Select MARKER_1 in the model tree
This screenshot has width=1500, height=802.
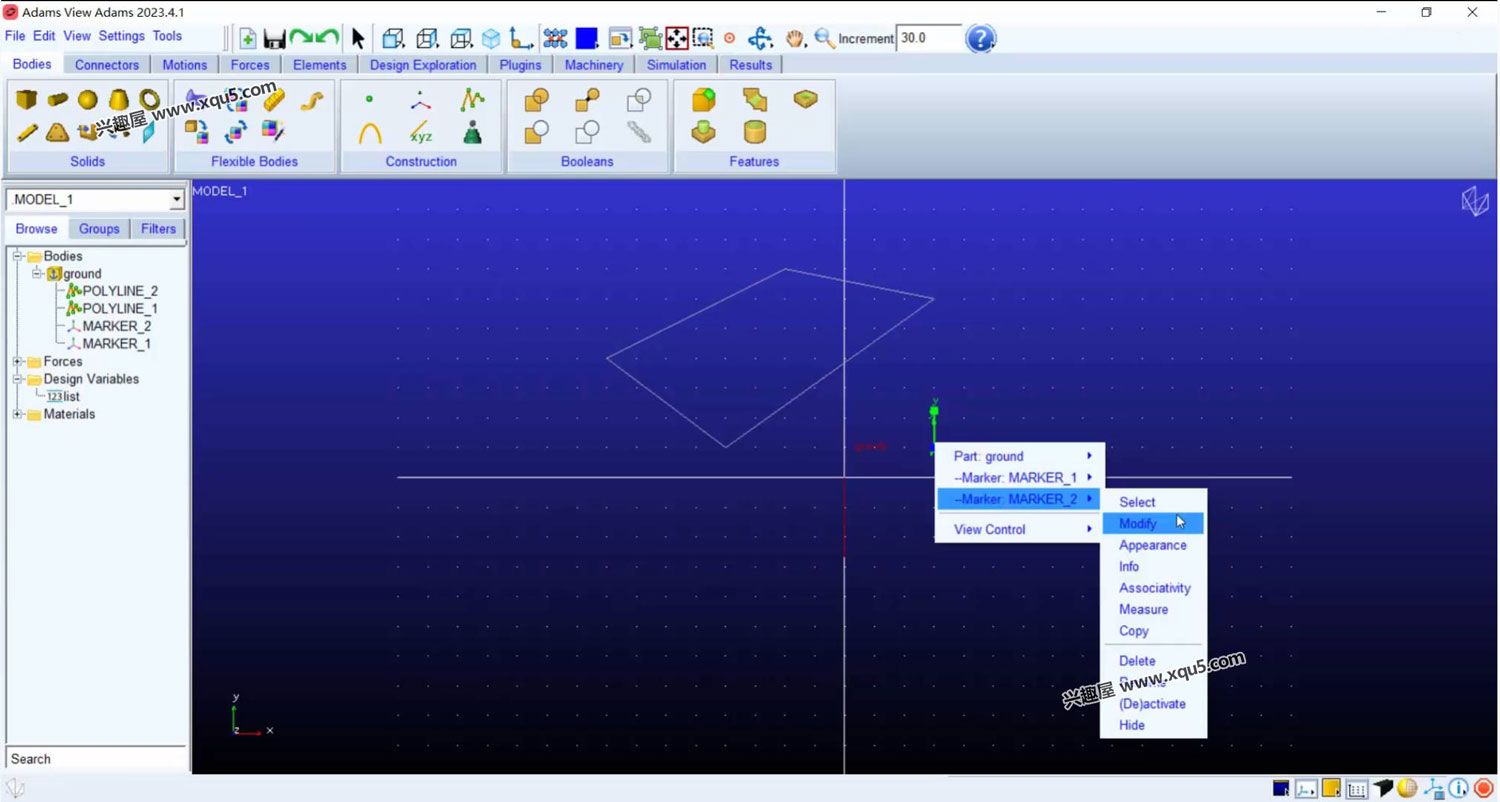coord(116,344)
